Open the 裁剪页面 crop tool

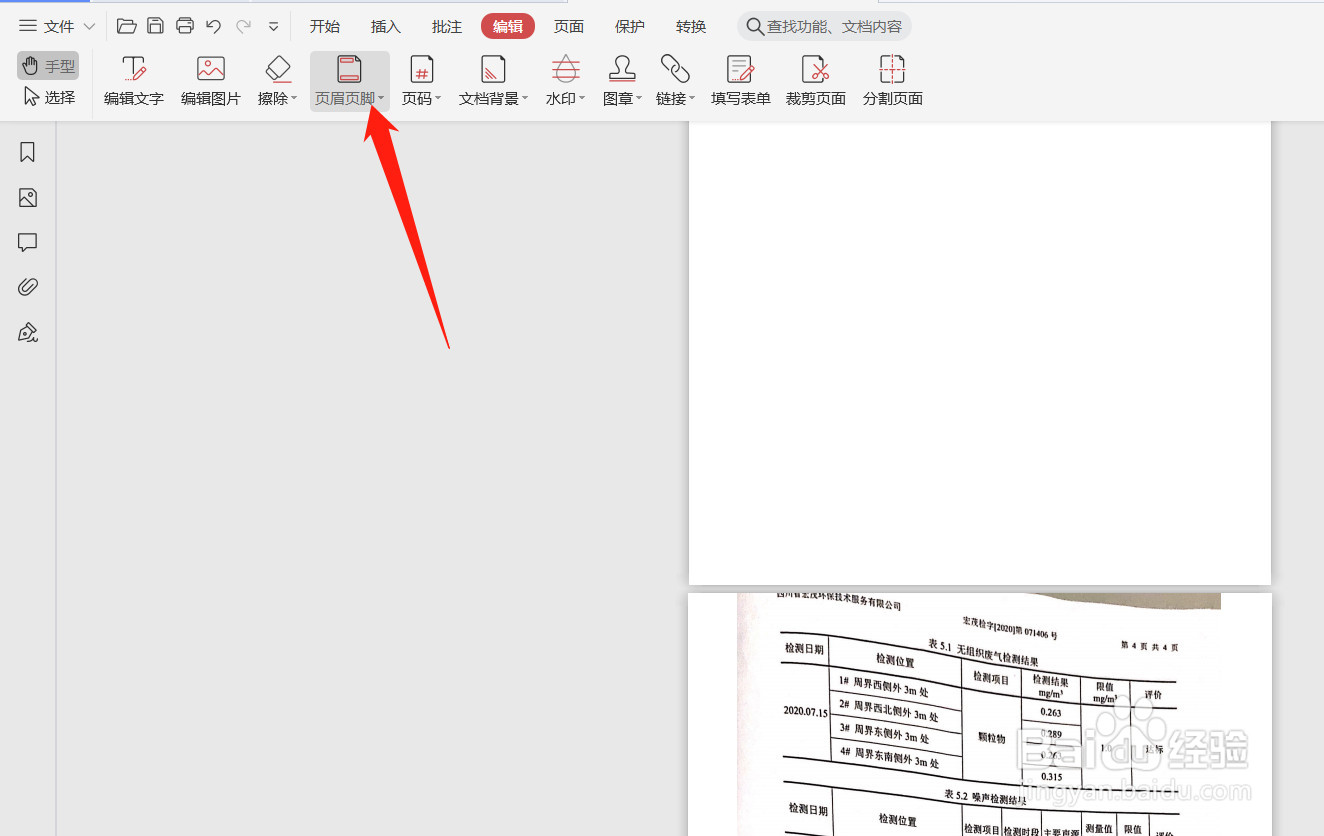816,81
